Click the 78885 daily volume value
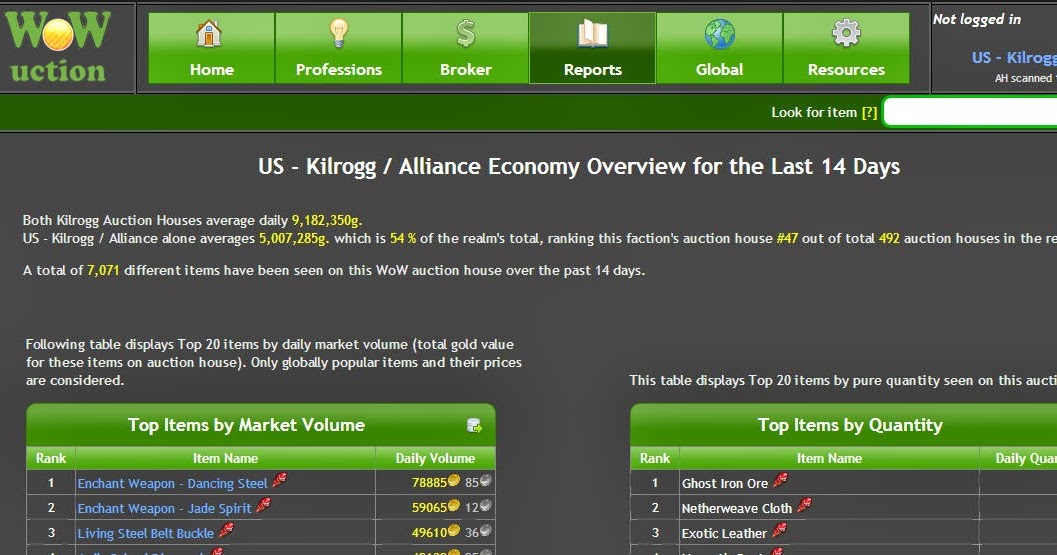 point(429,483)
